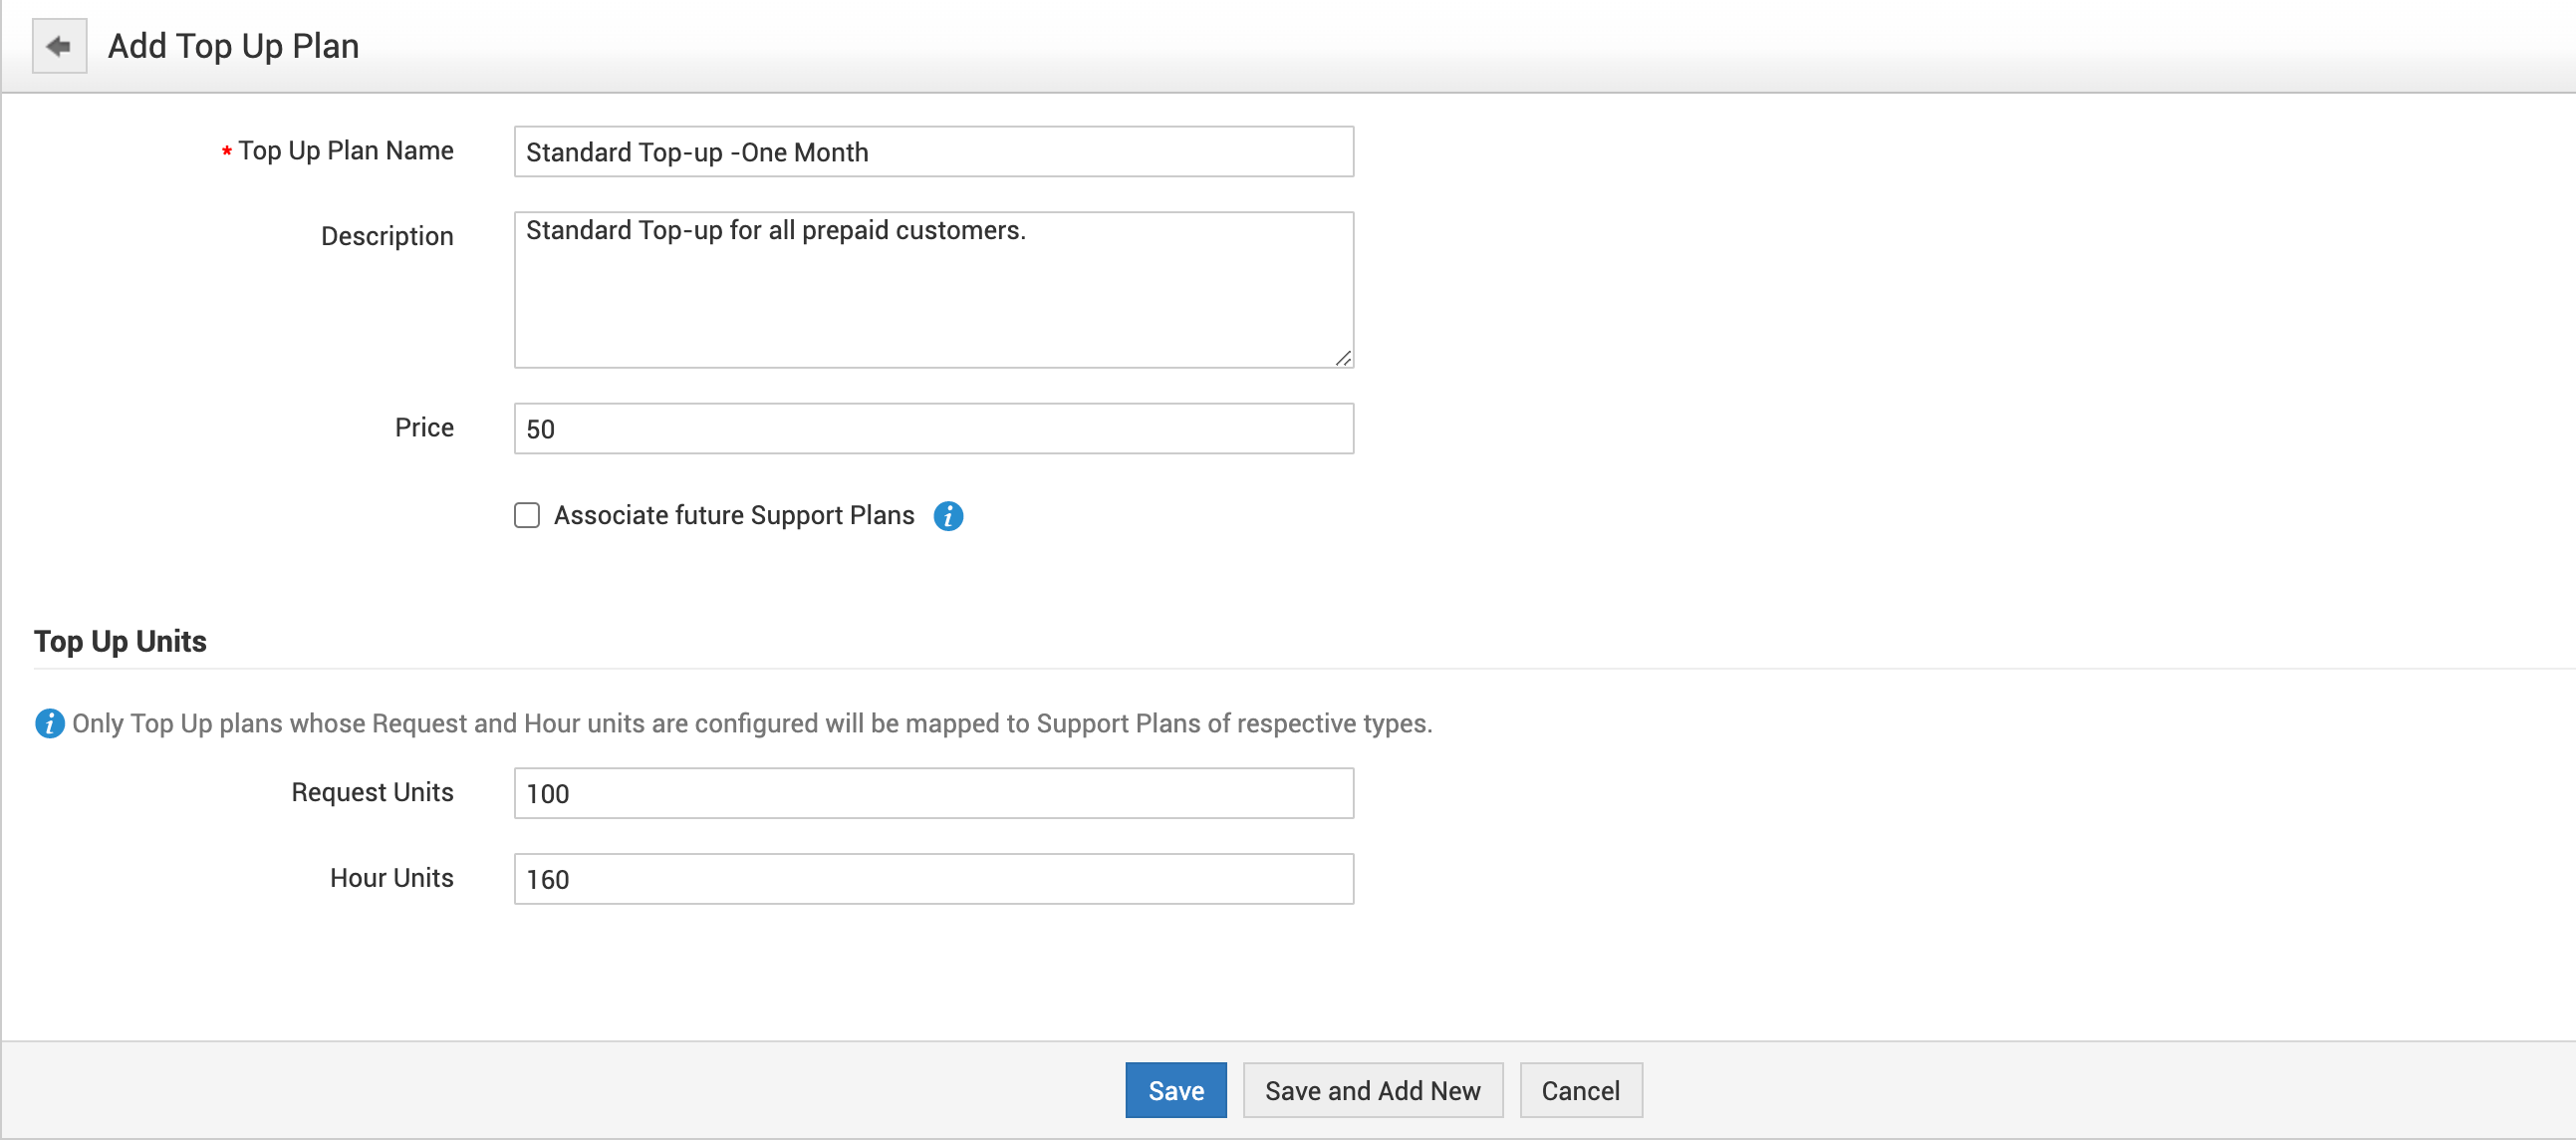Click the Save button
The width and height of the screenshot is (2576, 1140).
(1174, 1090)
